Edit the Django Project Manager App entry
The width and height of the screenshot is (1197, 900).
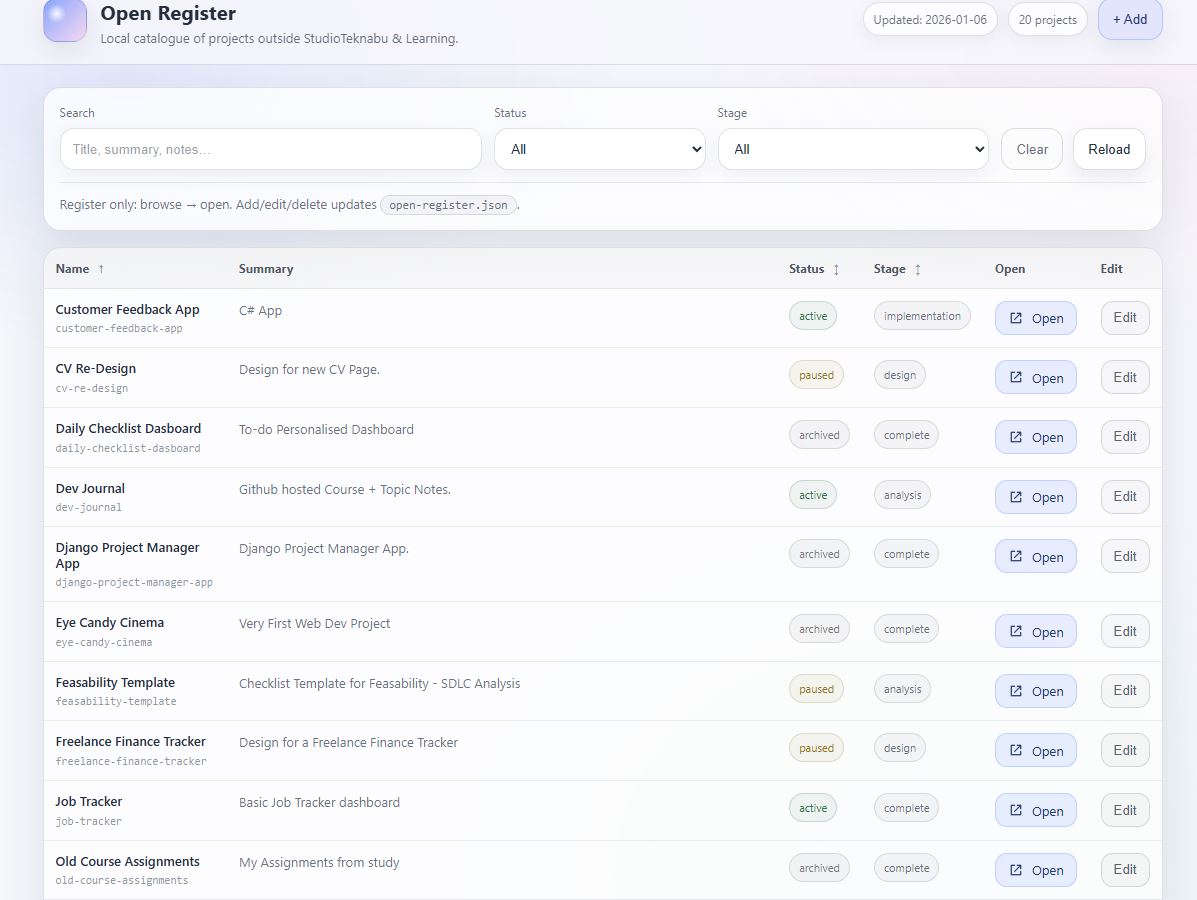pyautogui.click(x=1124, y=556)
